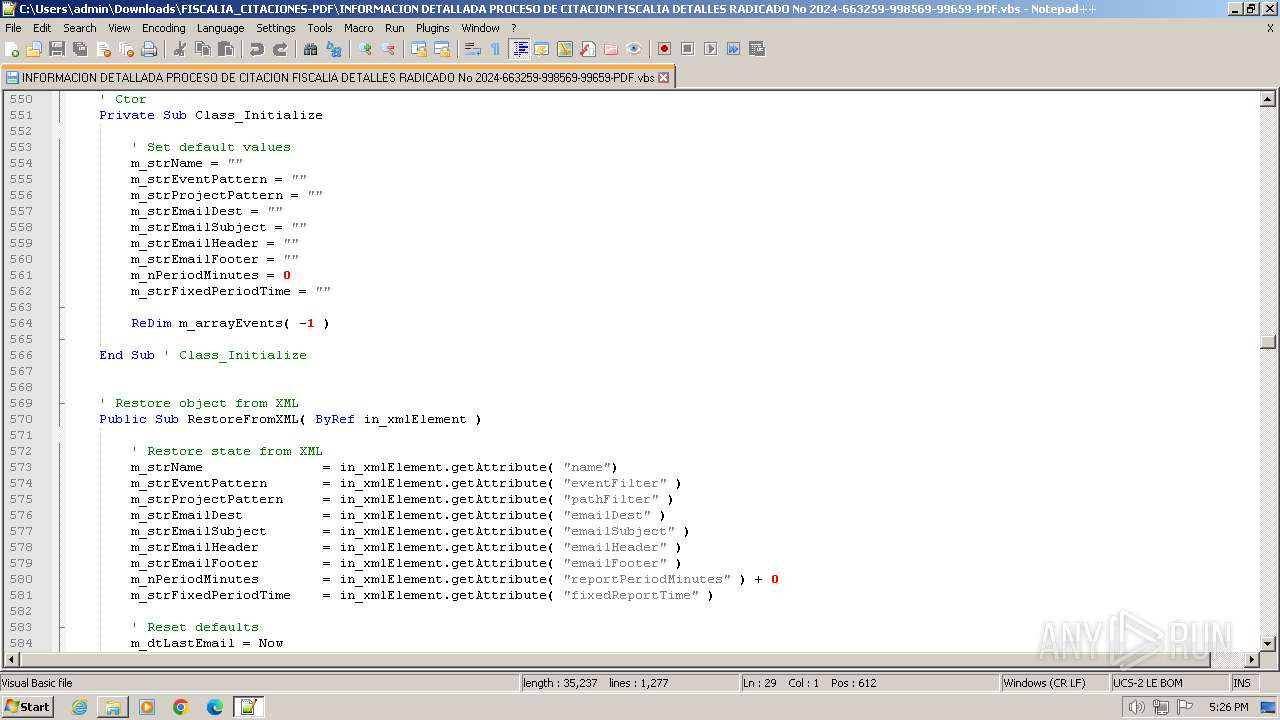
Task: Open the Window menu
Action: (480, 28)
